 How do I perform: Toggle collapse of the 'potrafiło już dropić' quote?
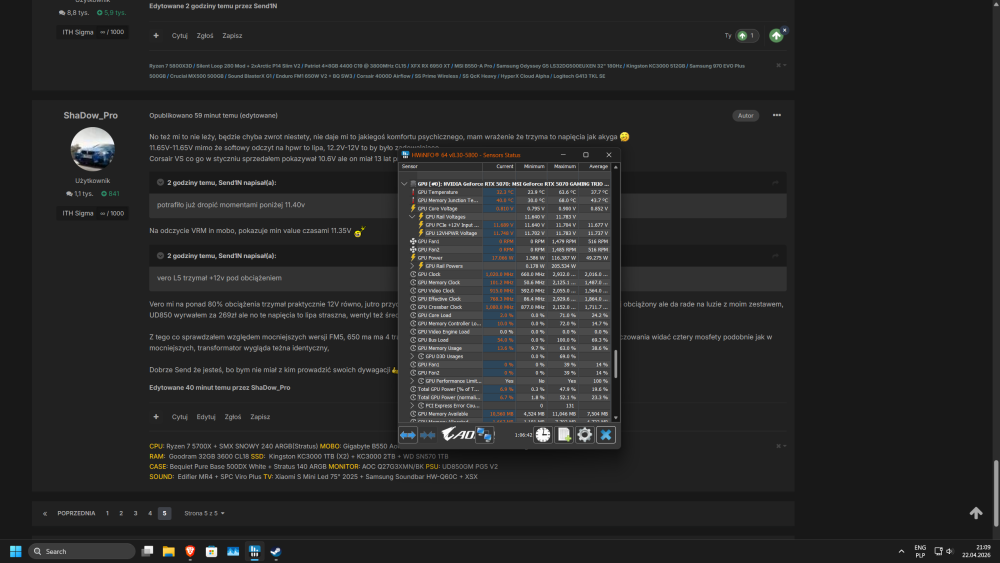click(x=161, y=182)
